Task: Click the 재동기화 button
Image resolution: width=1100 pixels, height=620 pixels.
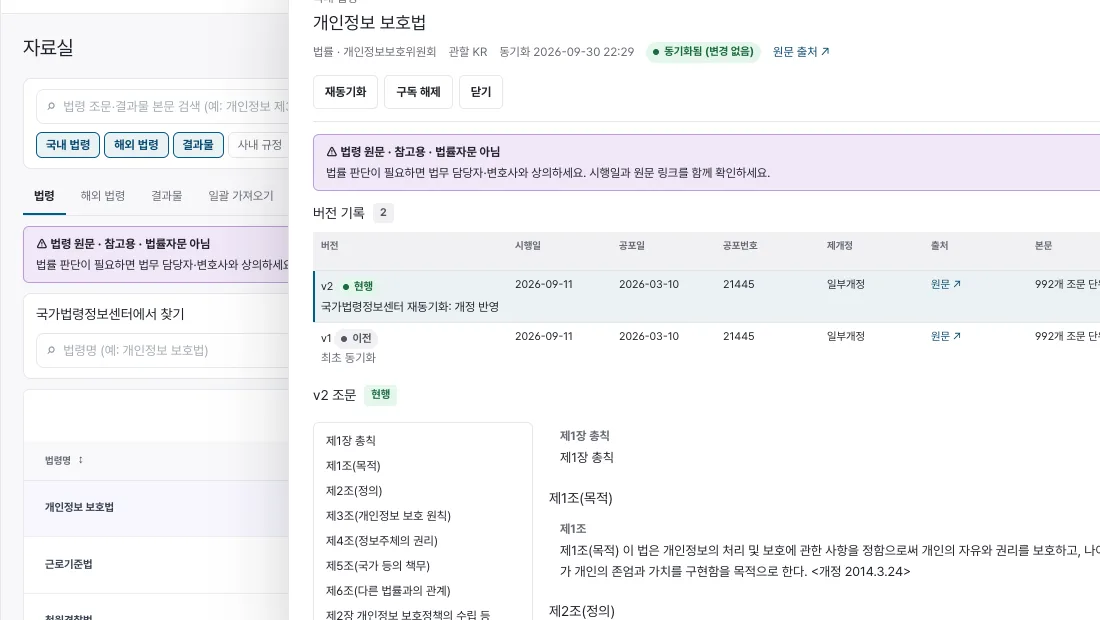Action: (x=345, y=92)
